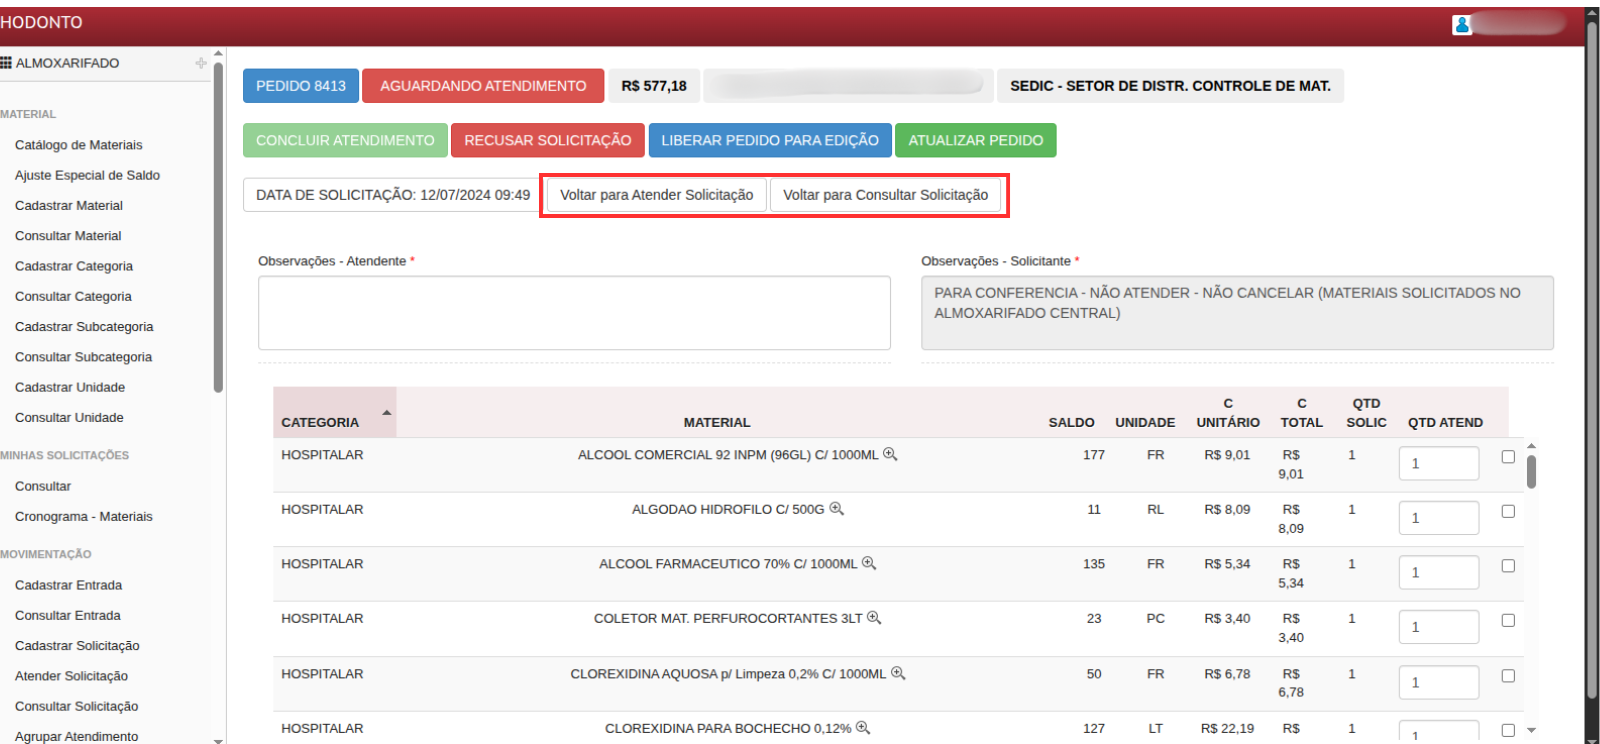Screen dimensions: 1600x744
Task: Go to Atender Solicitação menu item
Action: pyautogui.click(x=71, y=676)
